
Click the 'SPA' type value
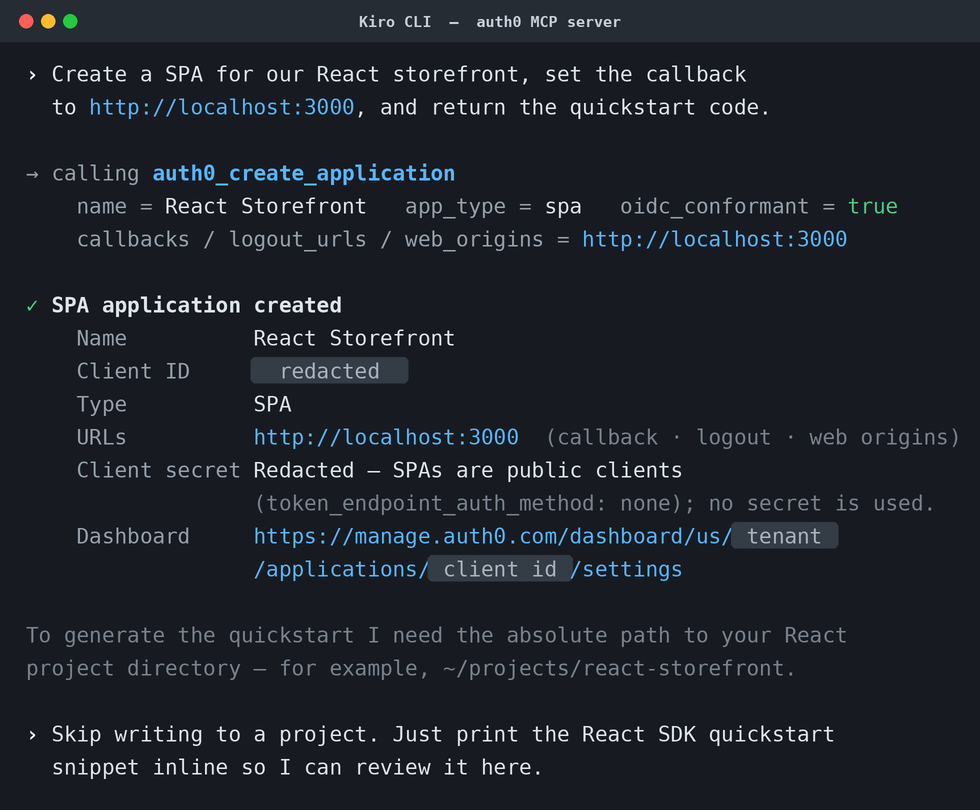click(272, 404)
